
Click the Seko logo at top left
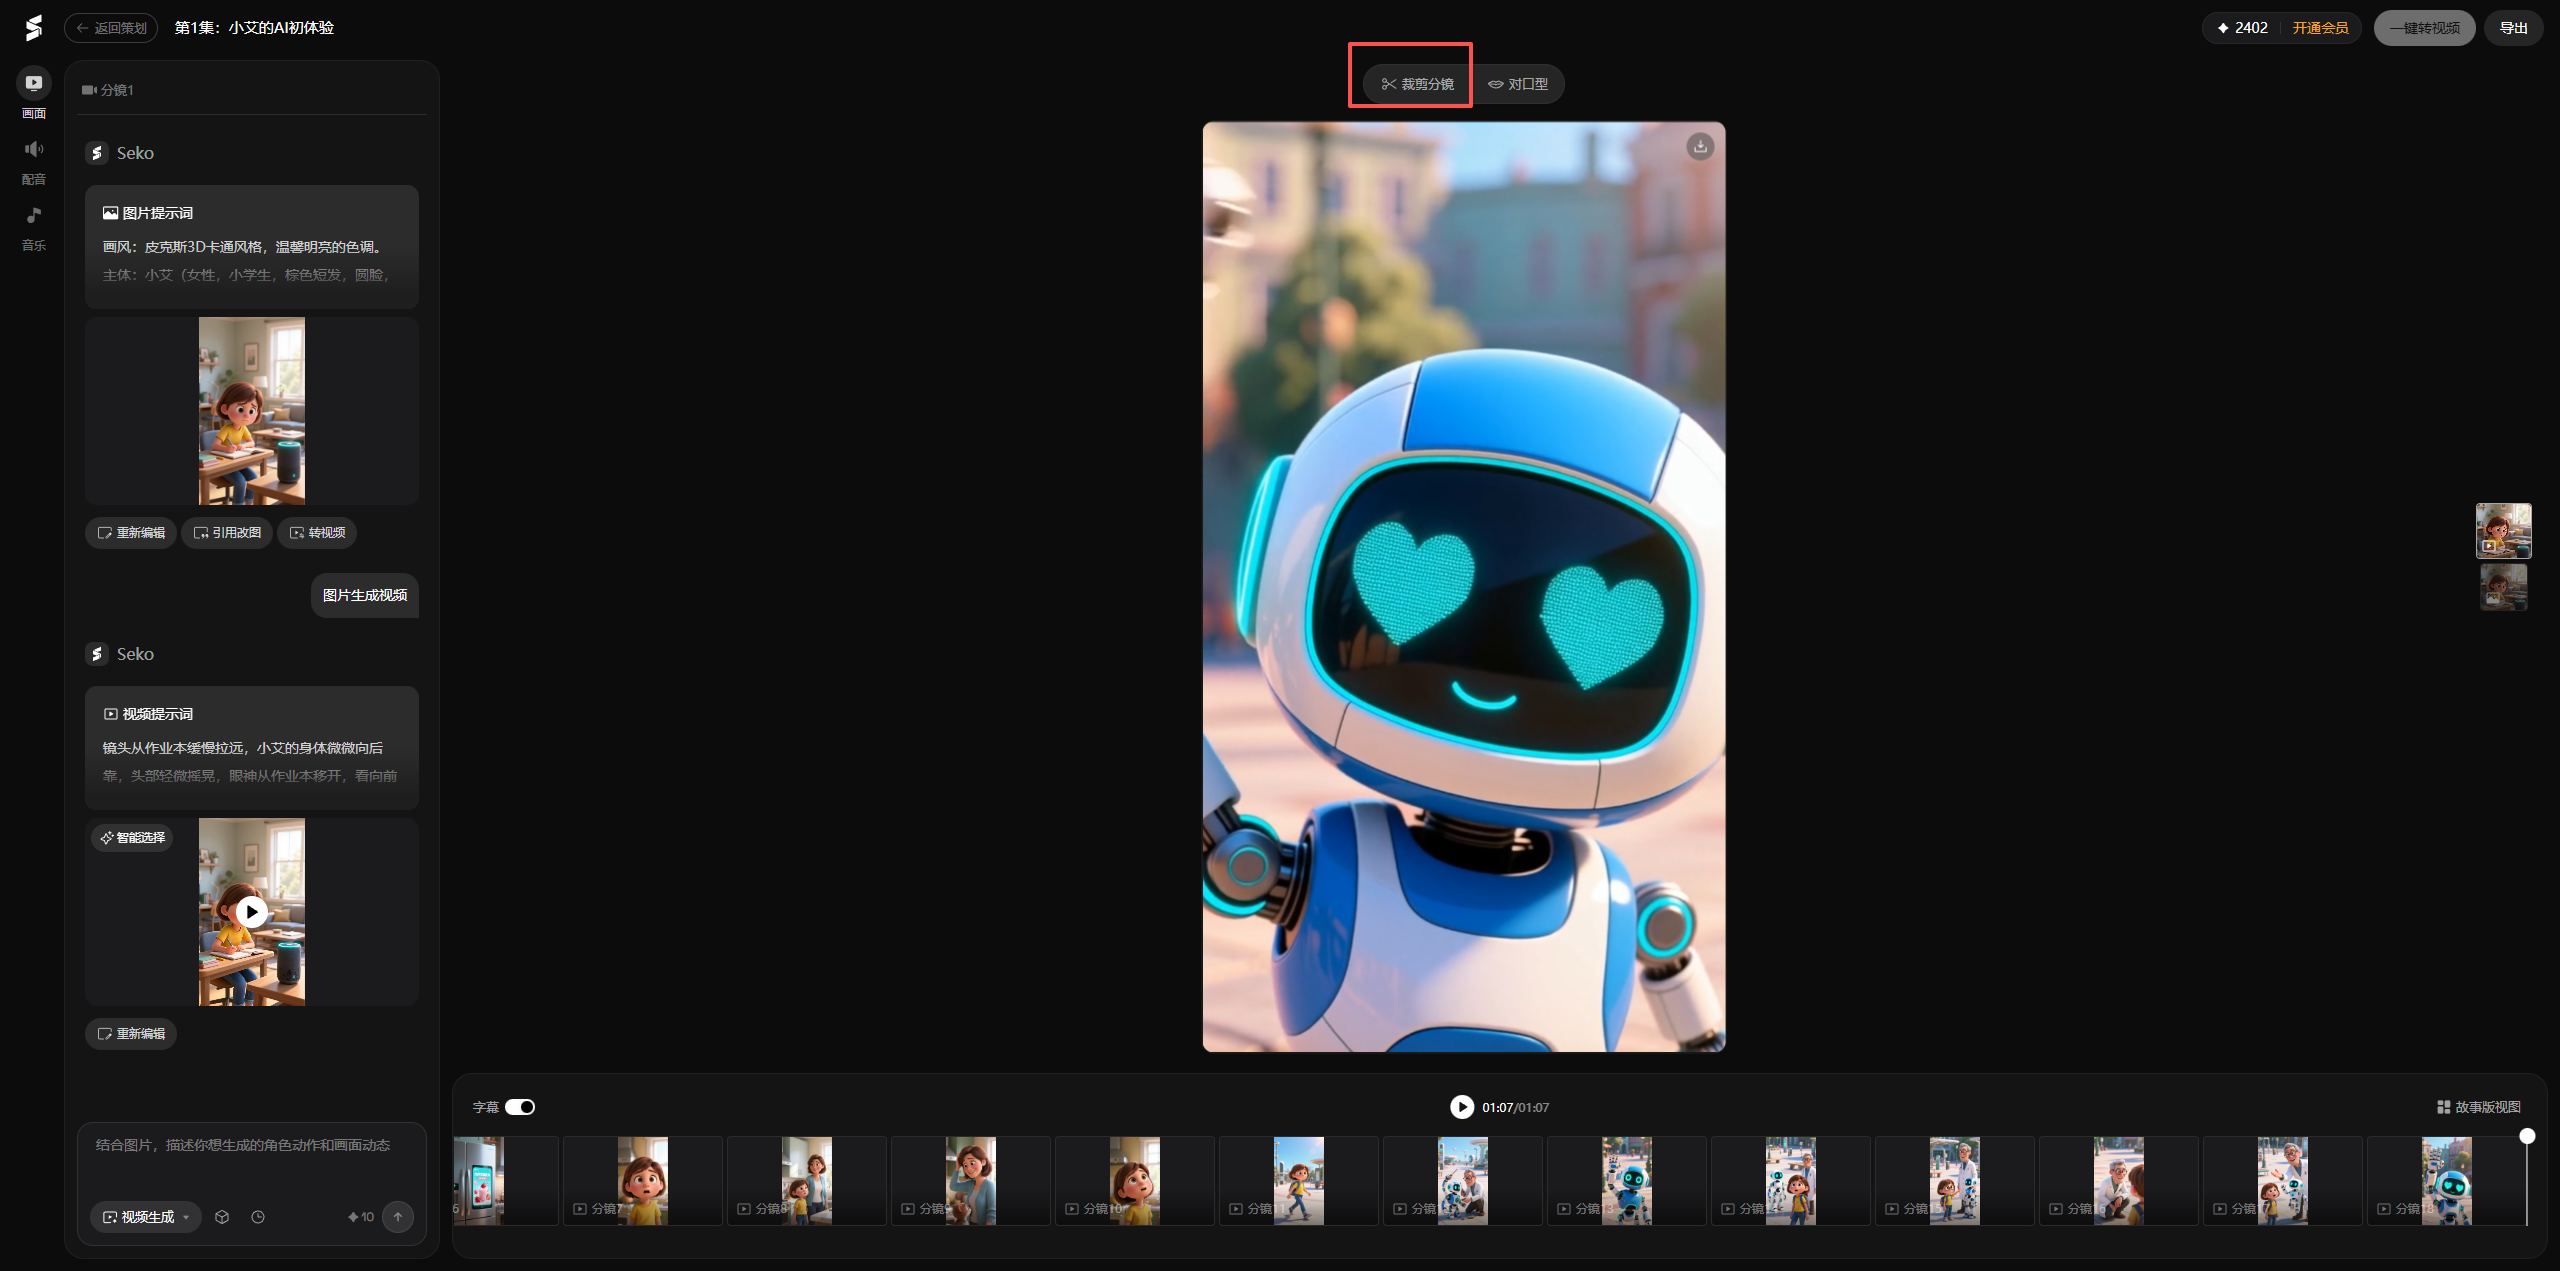34,28
